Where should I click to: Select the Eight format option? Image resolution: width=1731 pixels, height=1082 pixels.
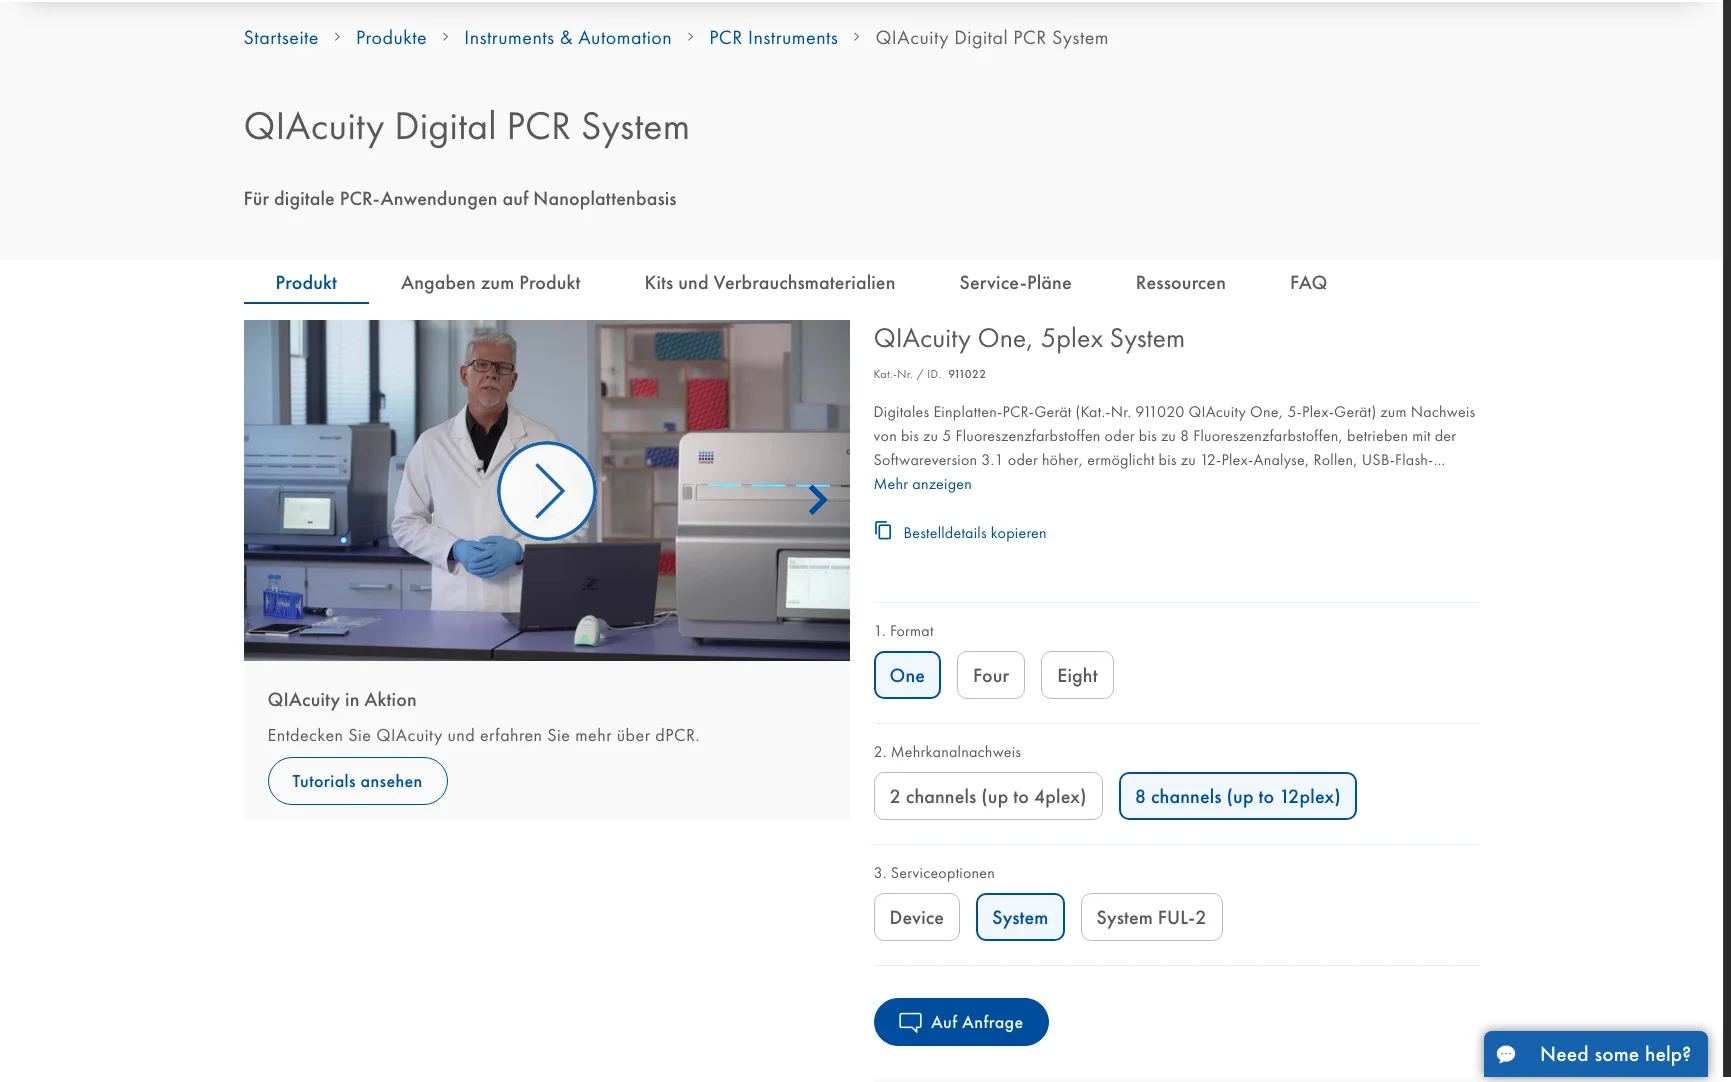click(x=1077, y=675)
